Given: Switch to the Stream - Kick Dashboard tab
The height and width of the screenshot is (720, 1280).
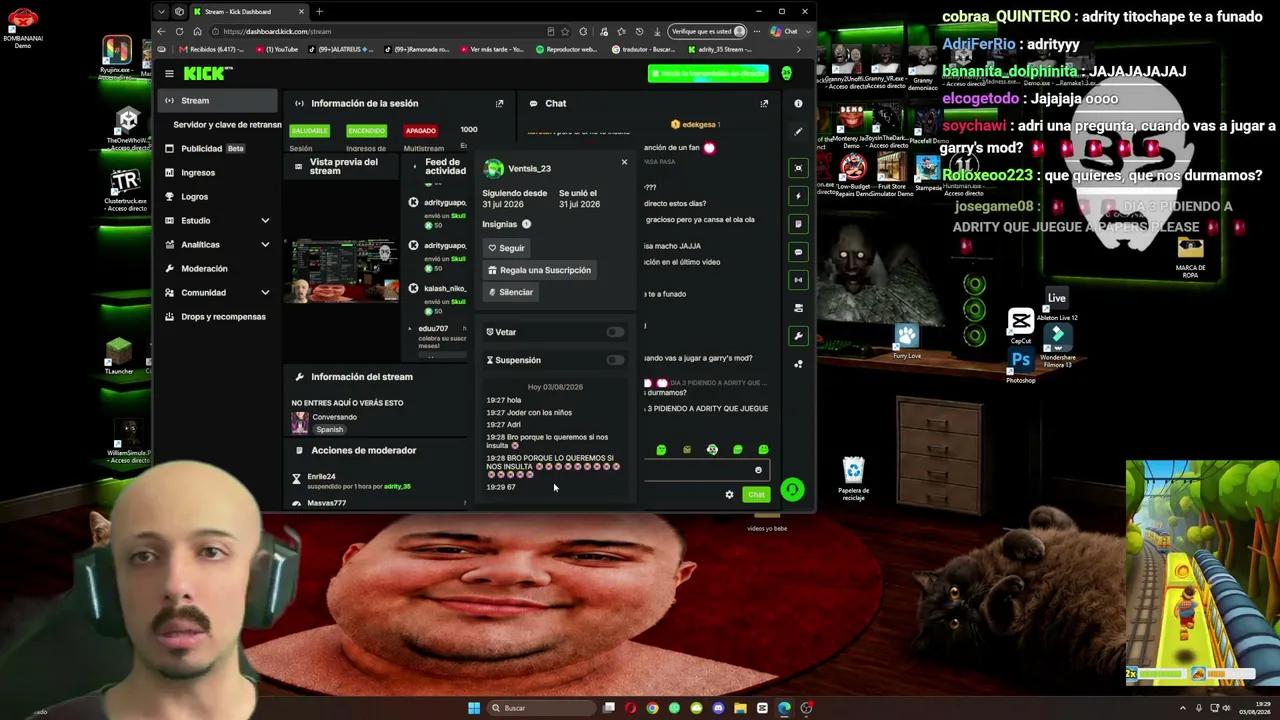Looking at the screenshot, I should click(248, 11).
